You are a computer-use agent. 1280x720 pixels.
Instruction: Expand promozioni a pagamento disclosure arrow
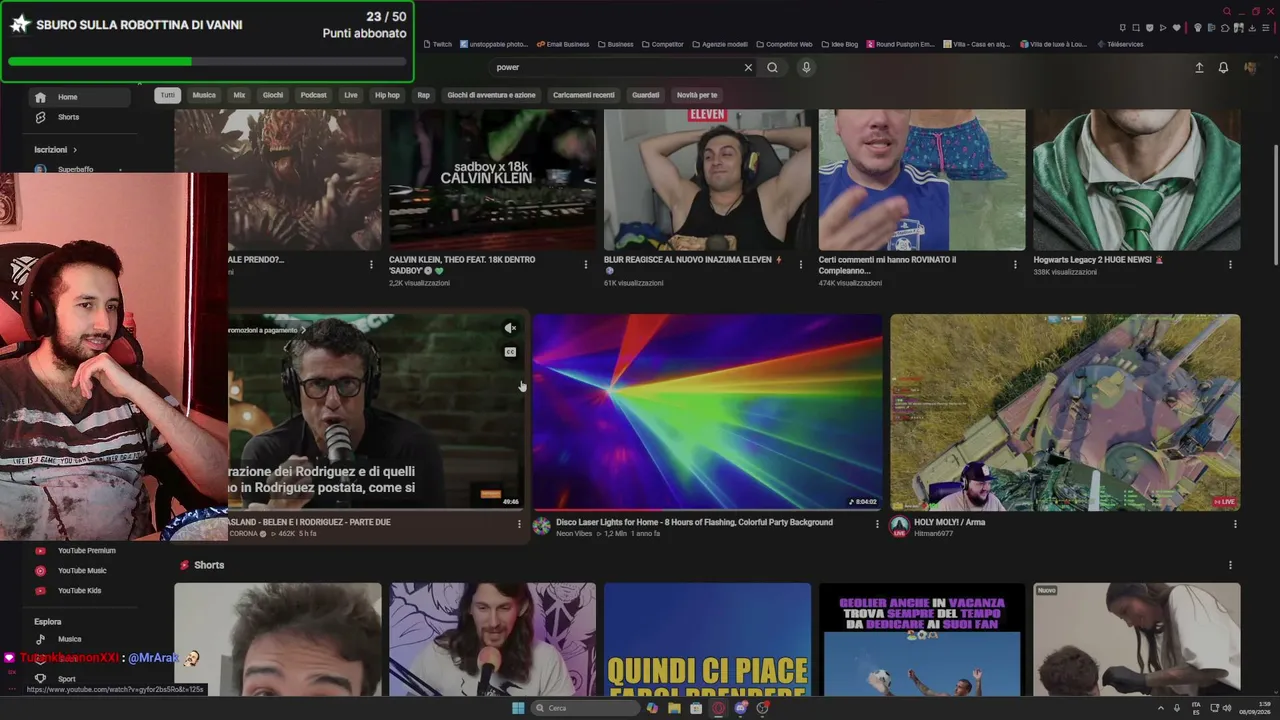click(303, 330)
